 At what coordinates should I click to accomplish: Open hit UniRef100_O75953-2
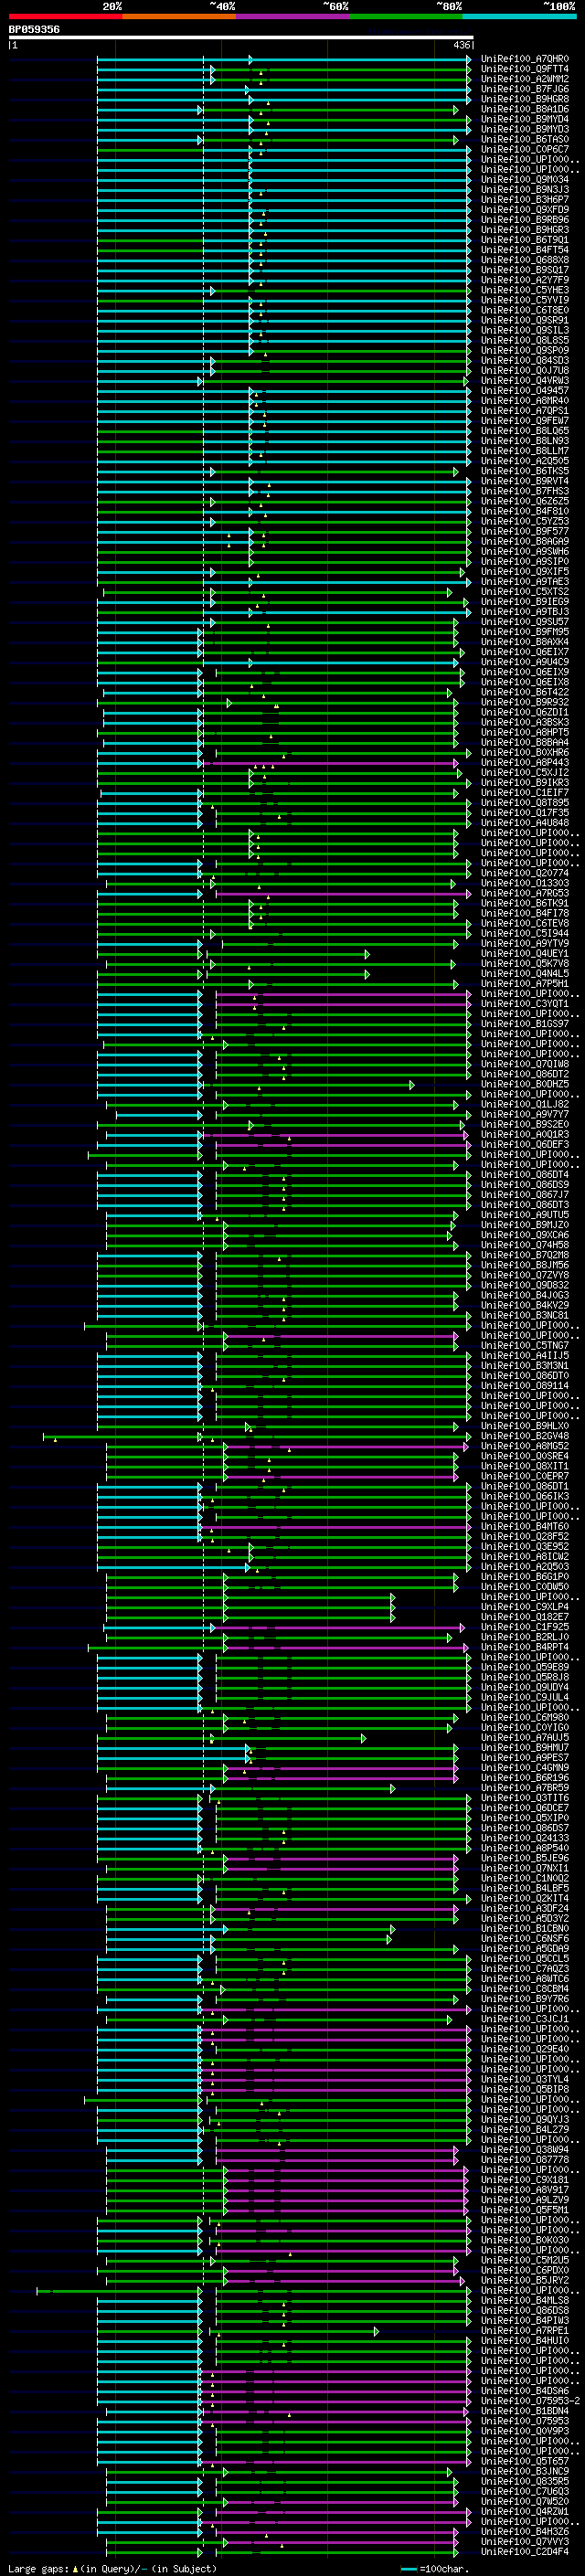(x=530, y=2401)
